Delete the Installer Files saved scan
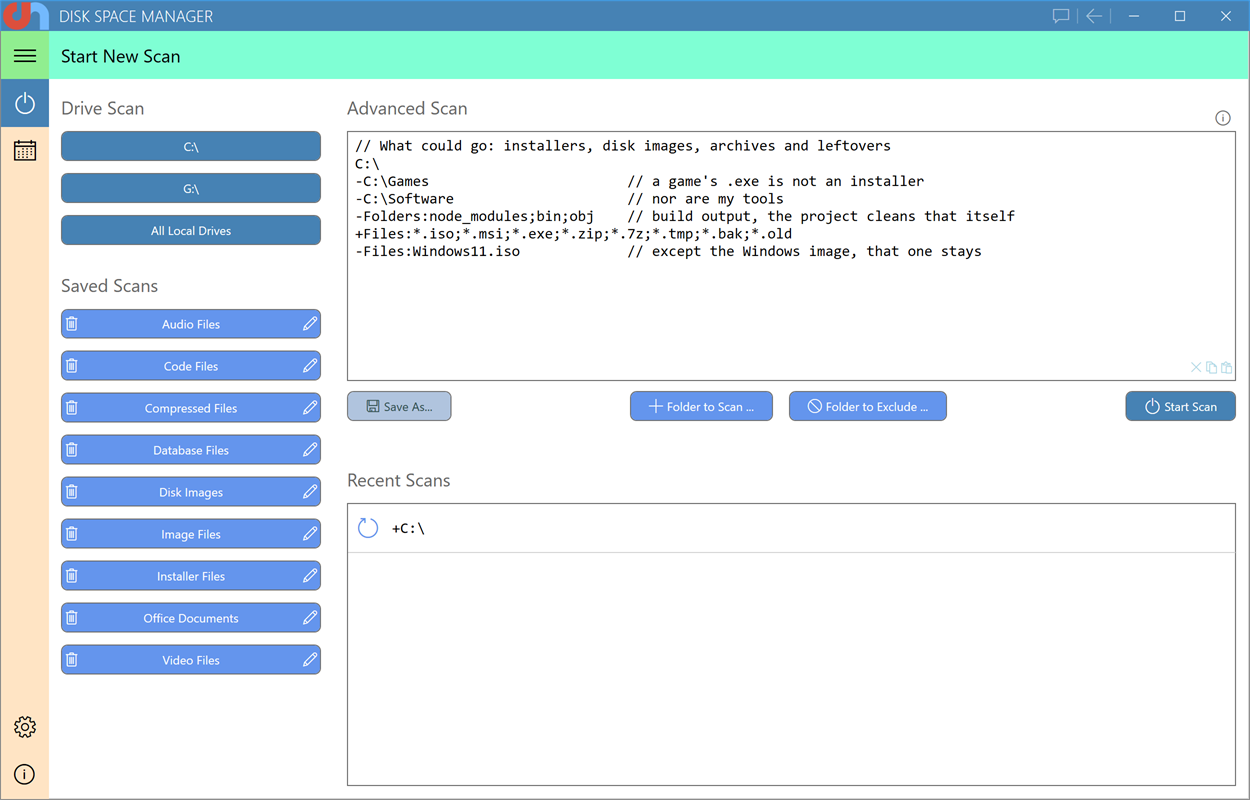The image size is (1250, 800). 72,576
